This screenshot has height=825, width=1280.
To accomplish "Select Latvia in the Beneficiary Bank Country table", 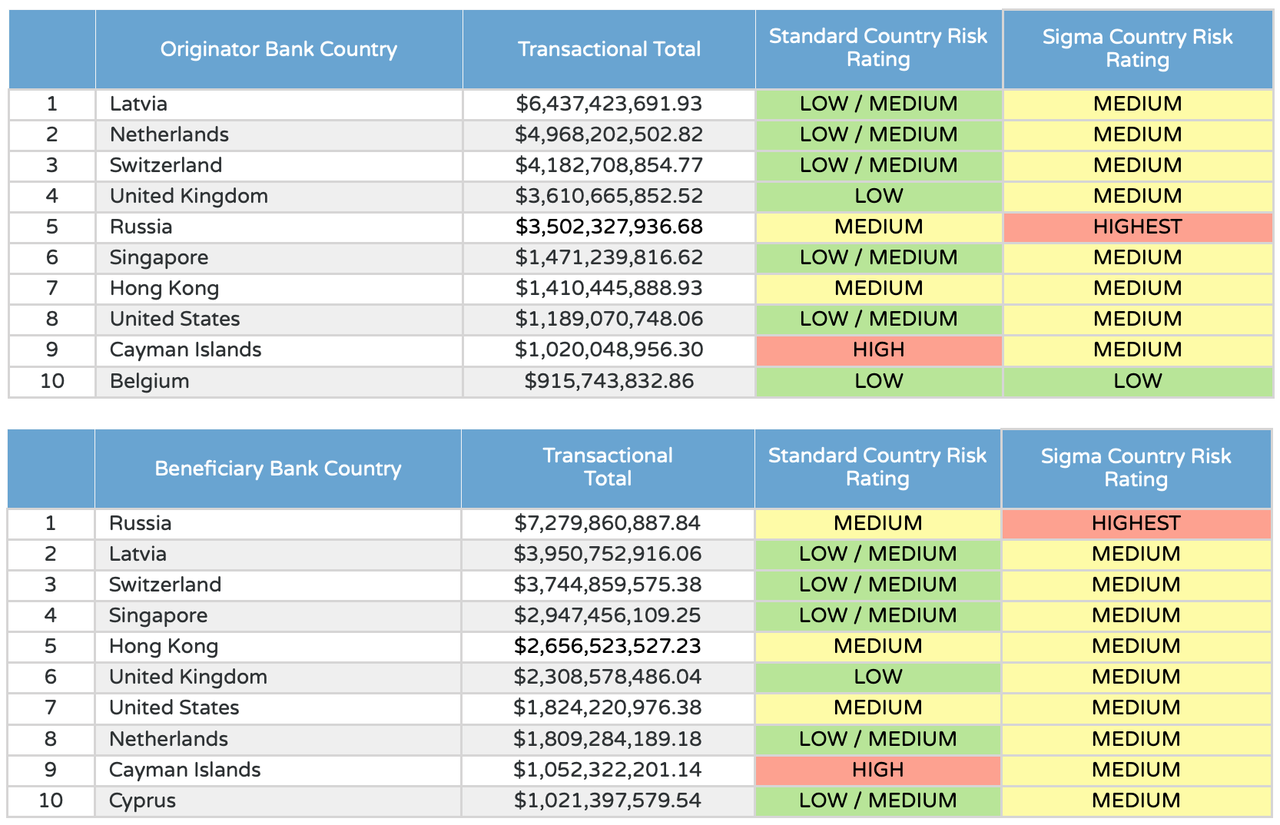I will [x=278, y=554].
